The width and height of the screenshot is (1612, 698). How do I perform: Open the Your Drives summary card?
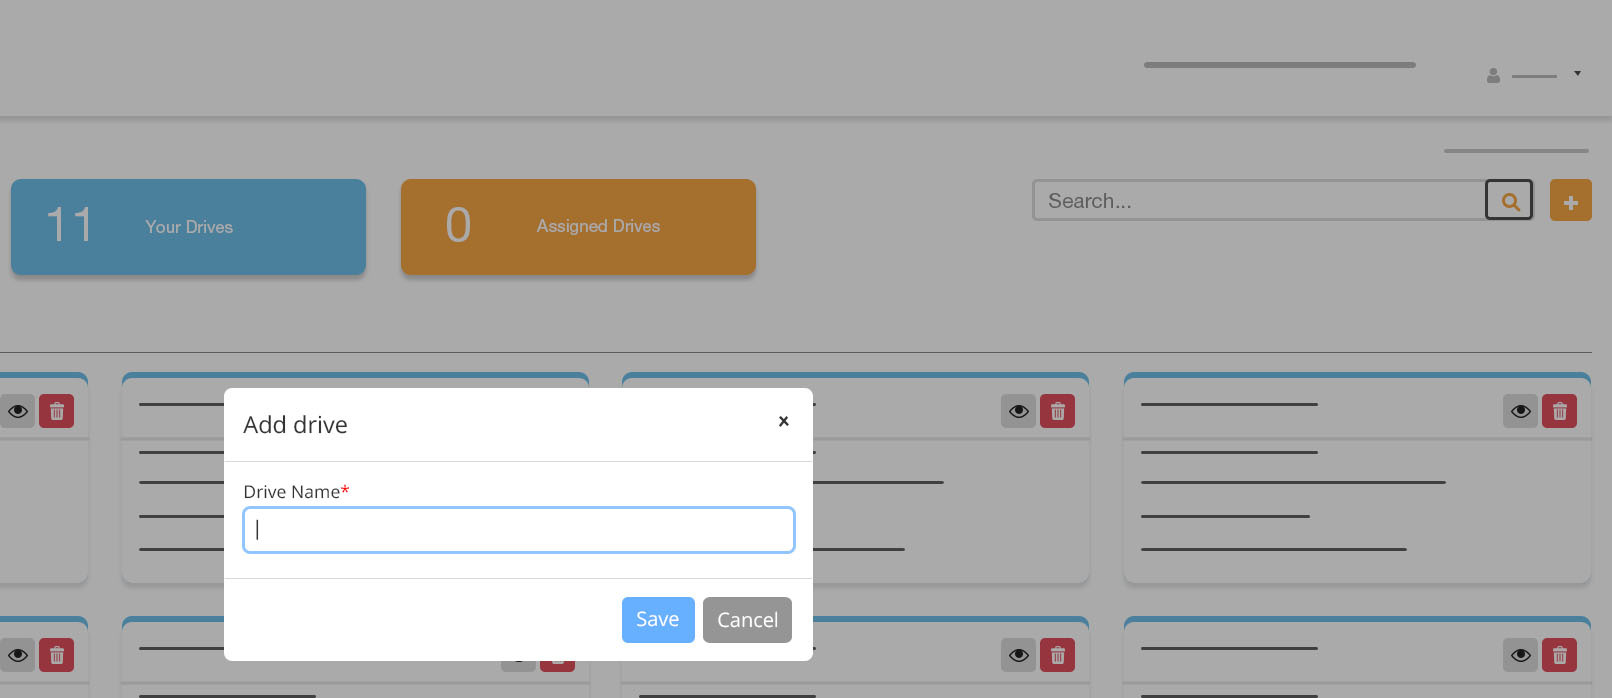click(x=188, y=227)
